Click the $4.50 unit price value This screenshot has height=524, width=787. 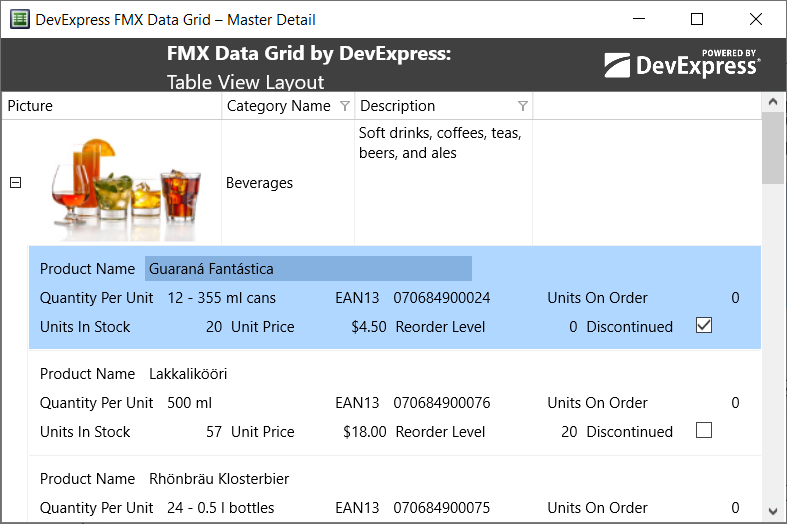pos(369,327)
